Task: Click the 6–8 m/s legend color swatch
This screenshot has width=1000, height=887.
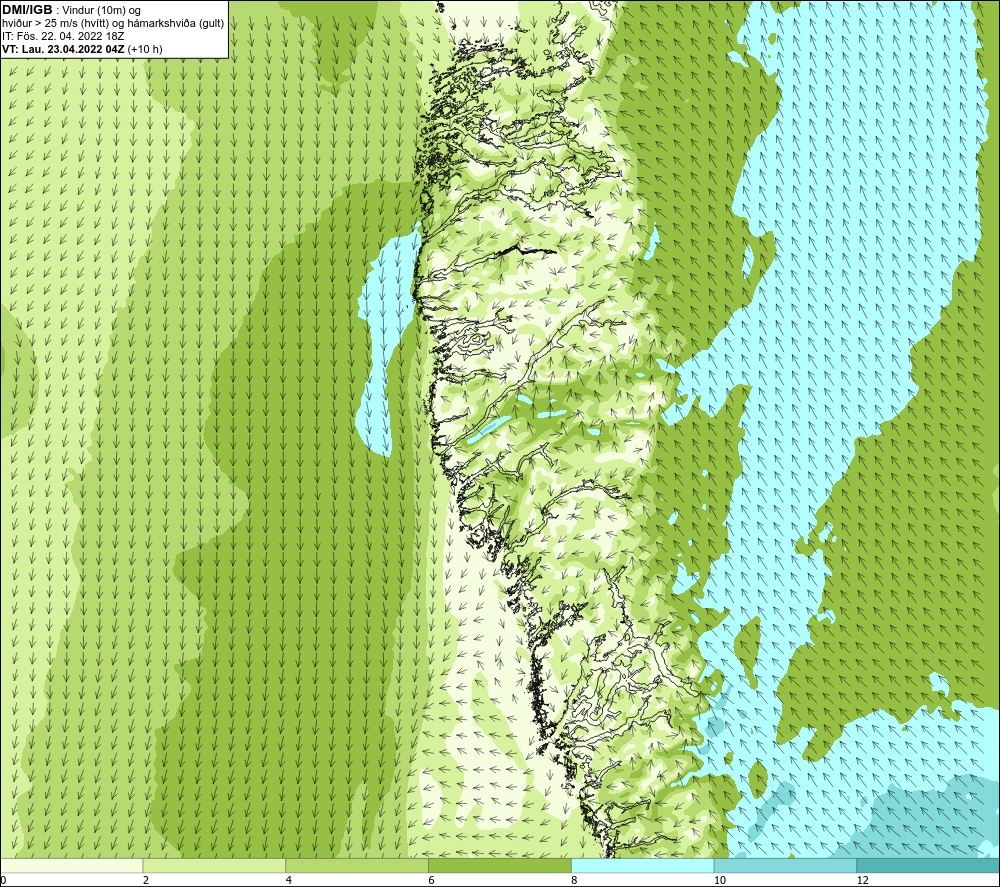Action: click(500, 866)
